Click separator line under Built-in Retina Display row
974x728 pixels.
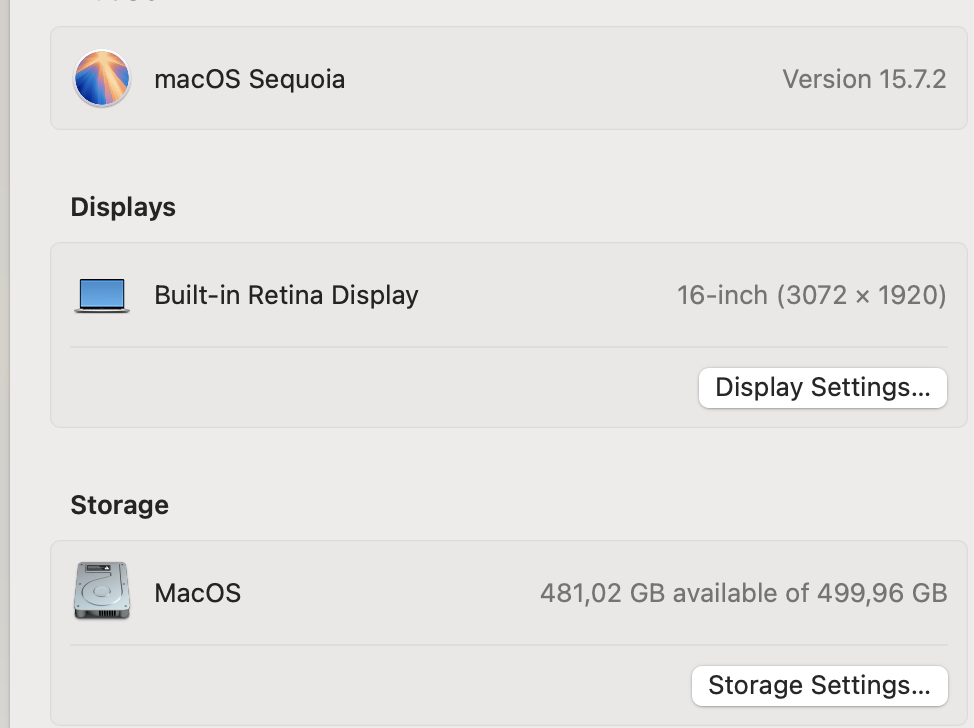click(x=508, y=347)
